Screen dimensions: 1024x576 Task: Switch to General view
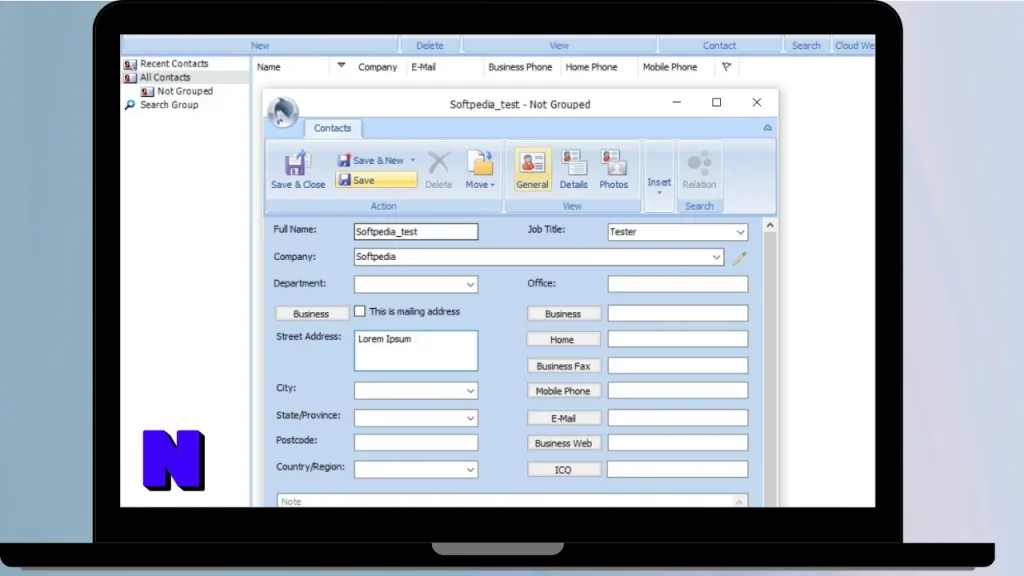[x=532, y=170]
